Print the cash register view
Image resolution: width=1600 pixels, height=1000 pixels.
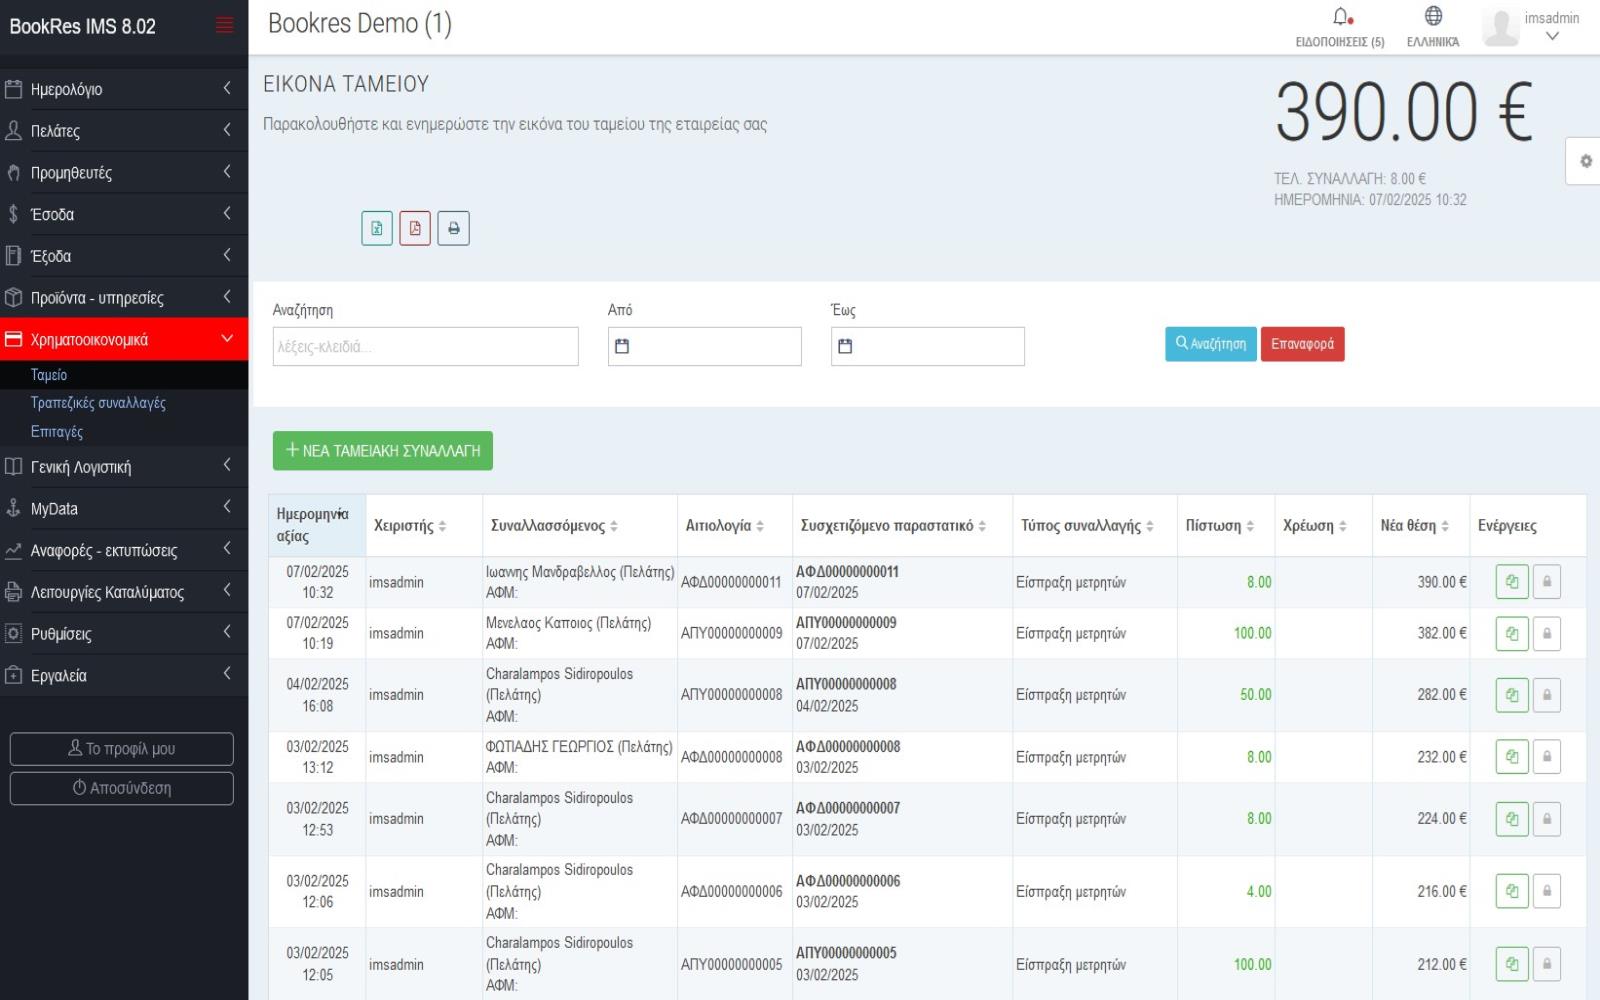pyautogui.click(x=453, y=228)
